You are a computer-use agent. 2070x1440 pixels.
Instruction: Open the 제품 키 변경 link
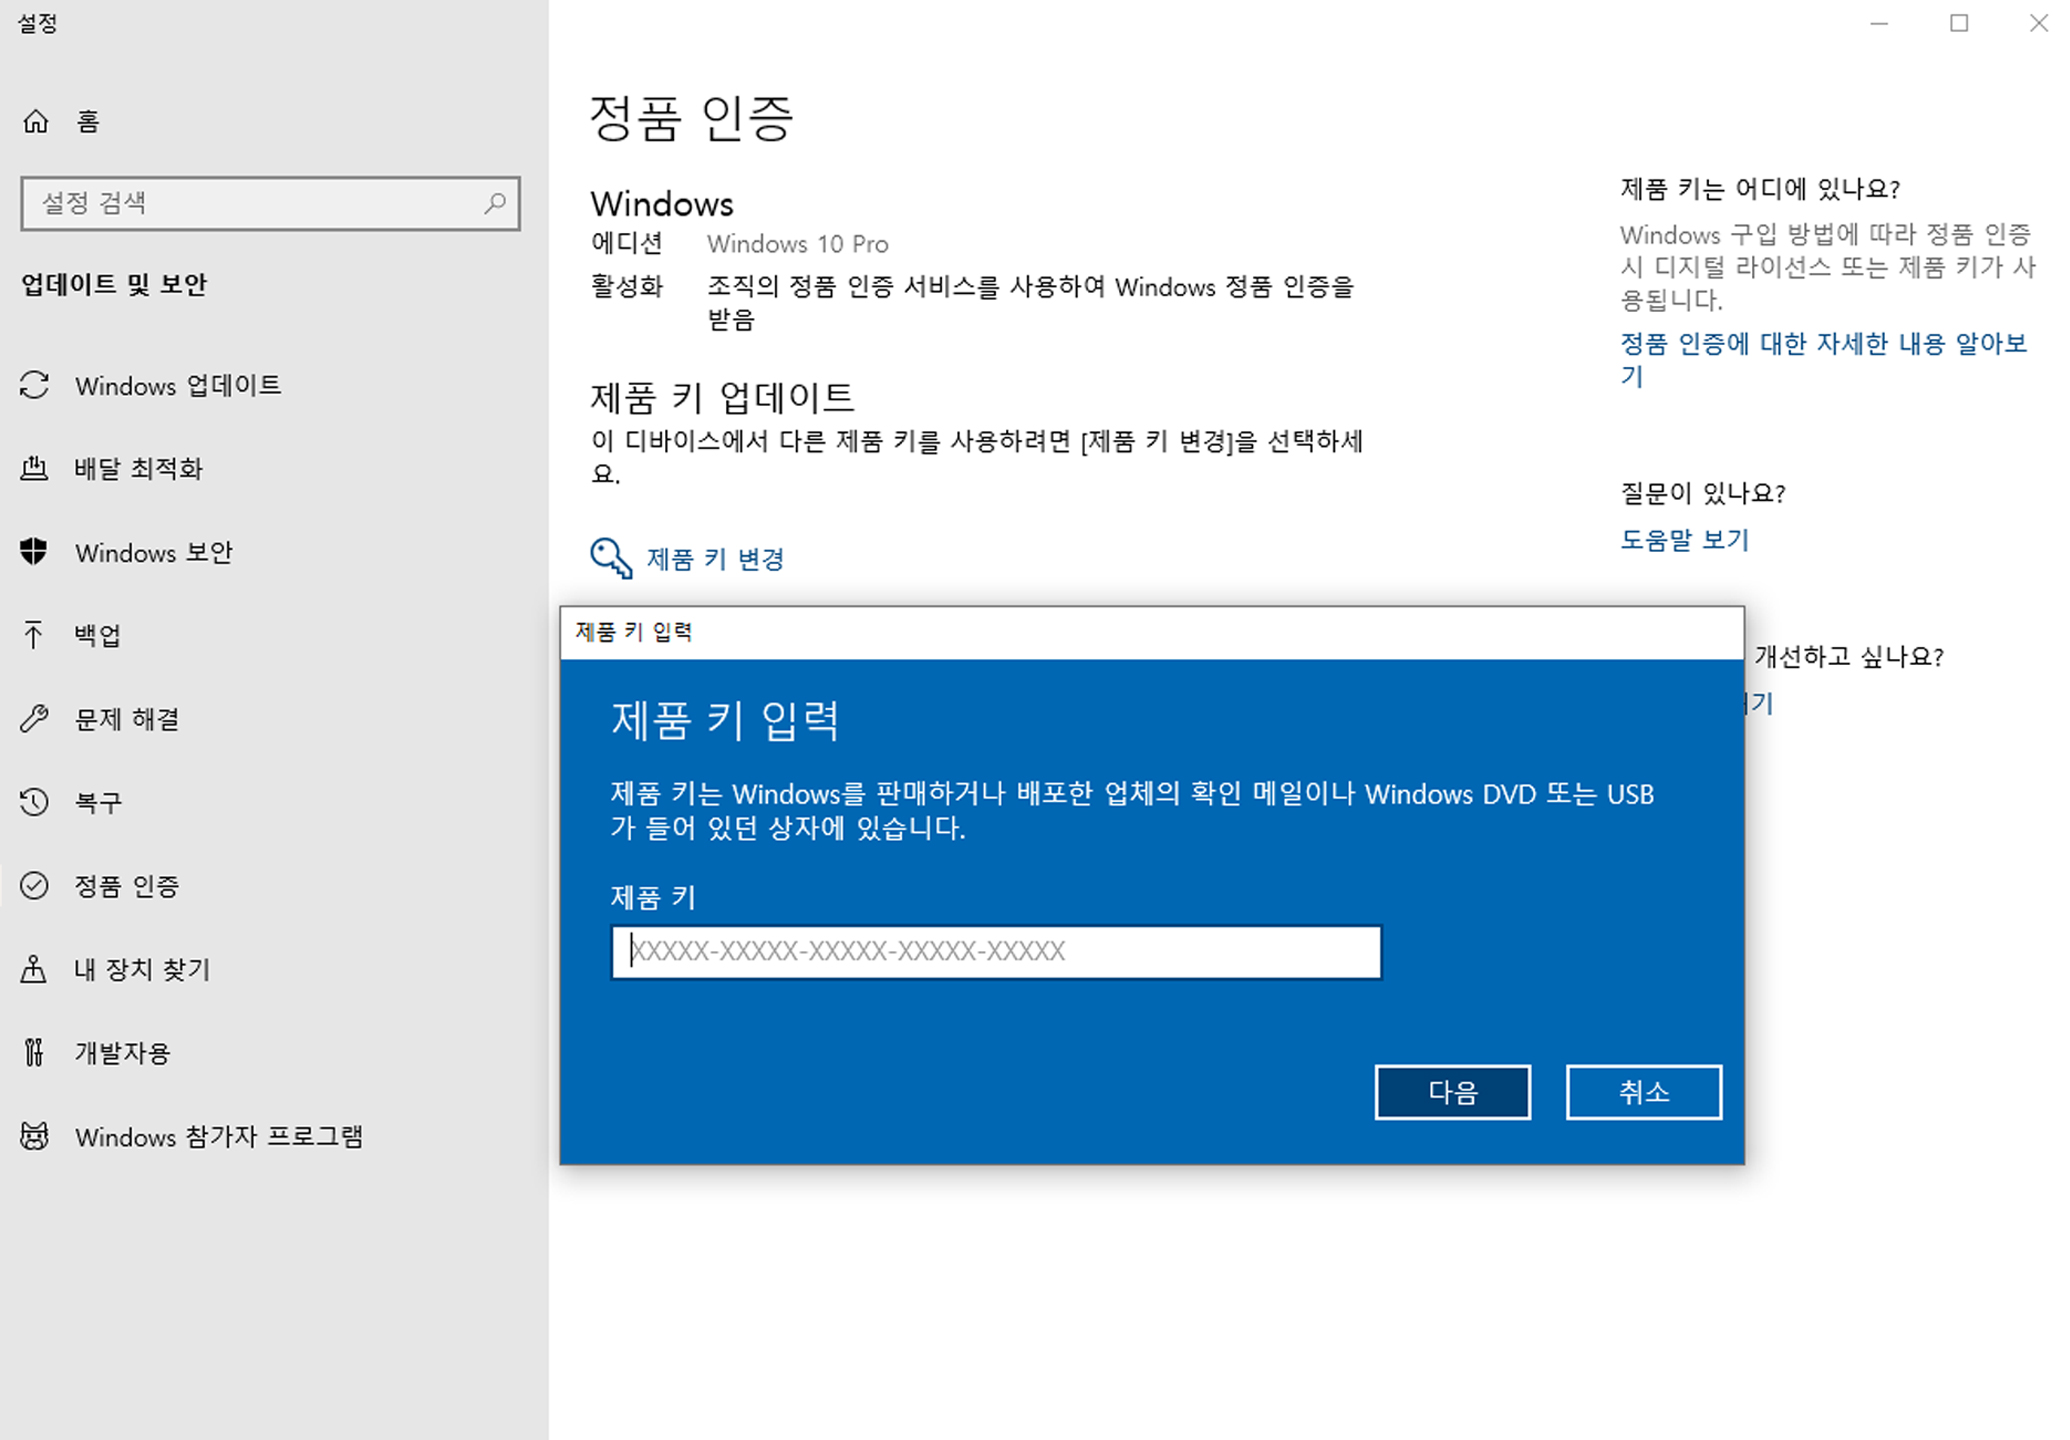(715, 559)
